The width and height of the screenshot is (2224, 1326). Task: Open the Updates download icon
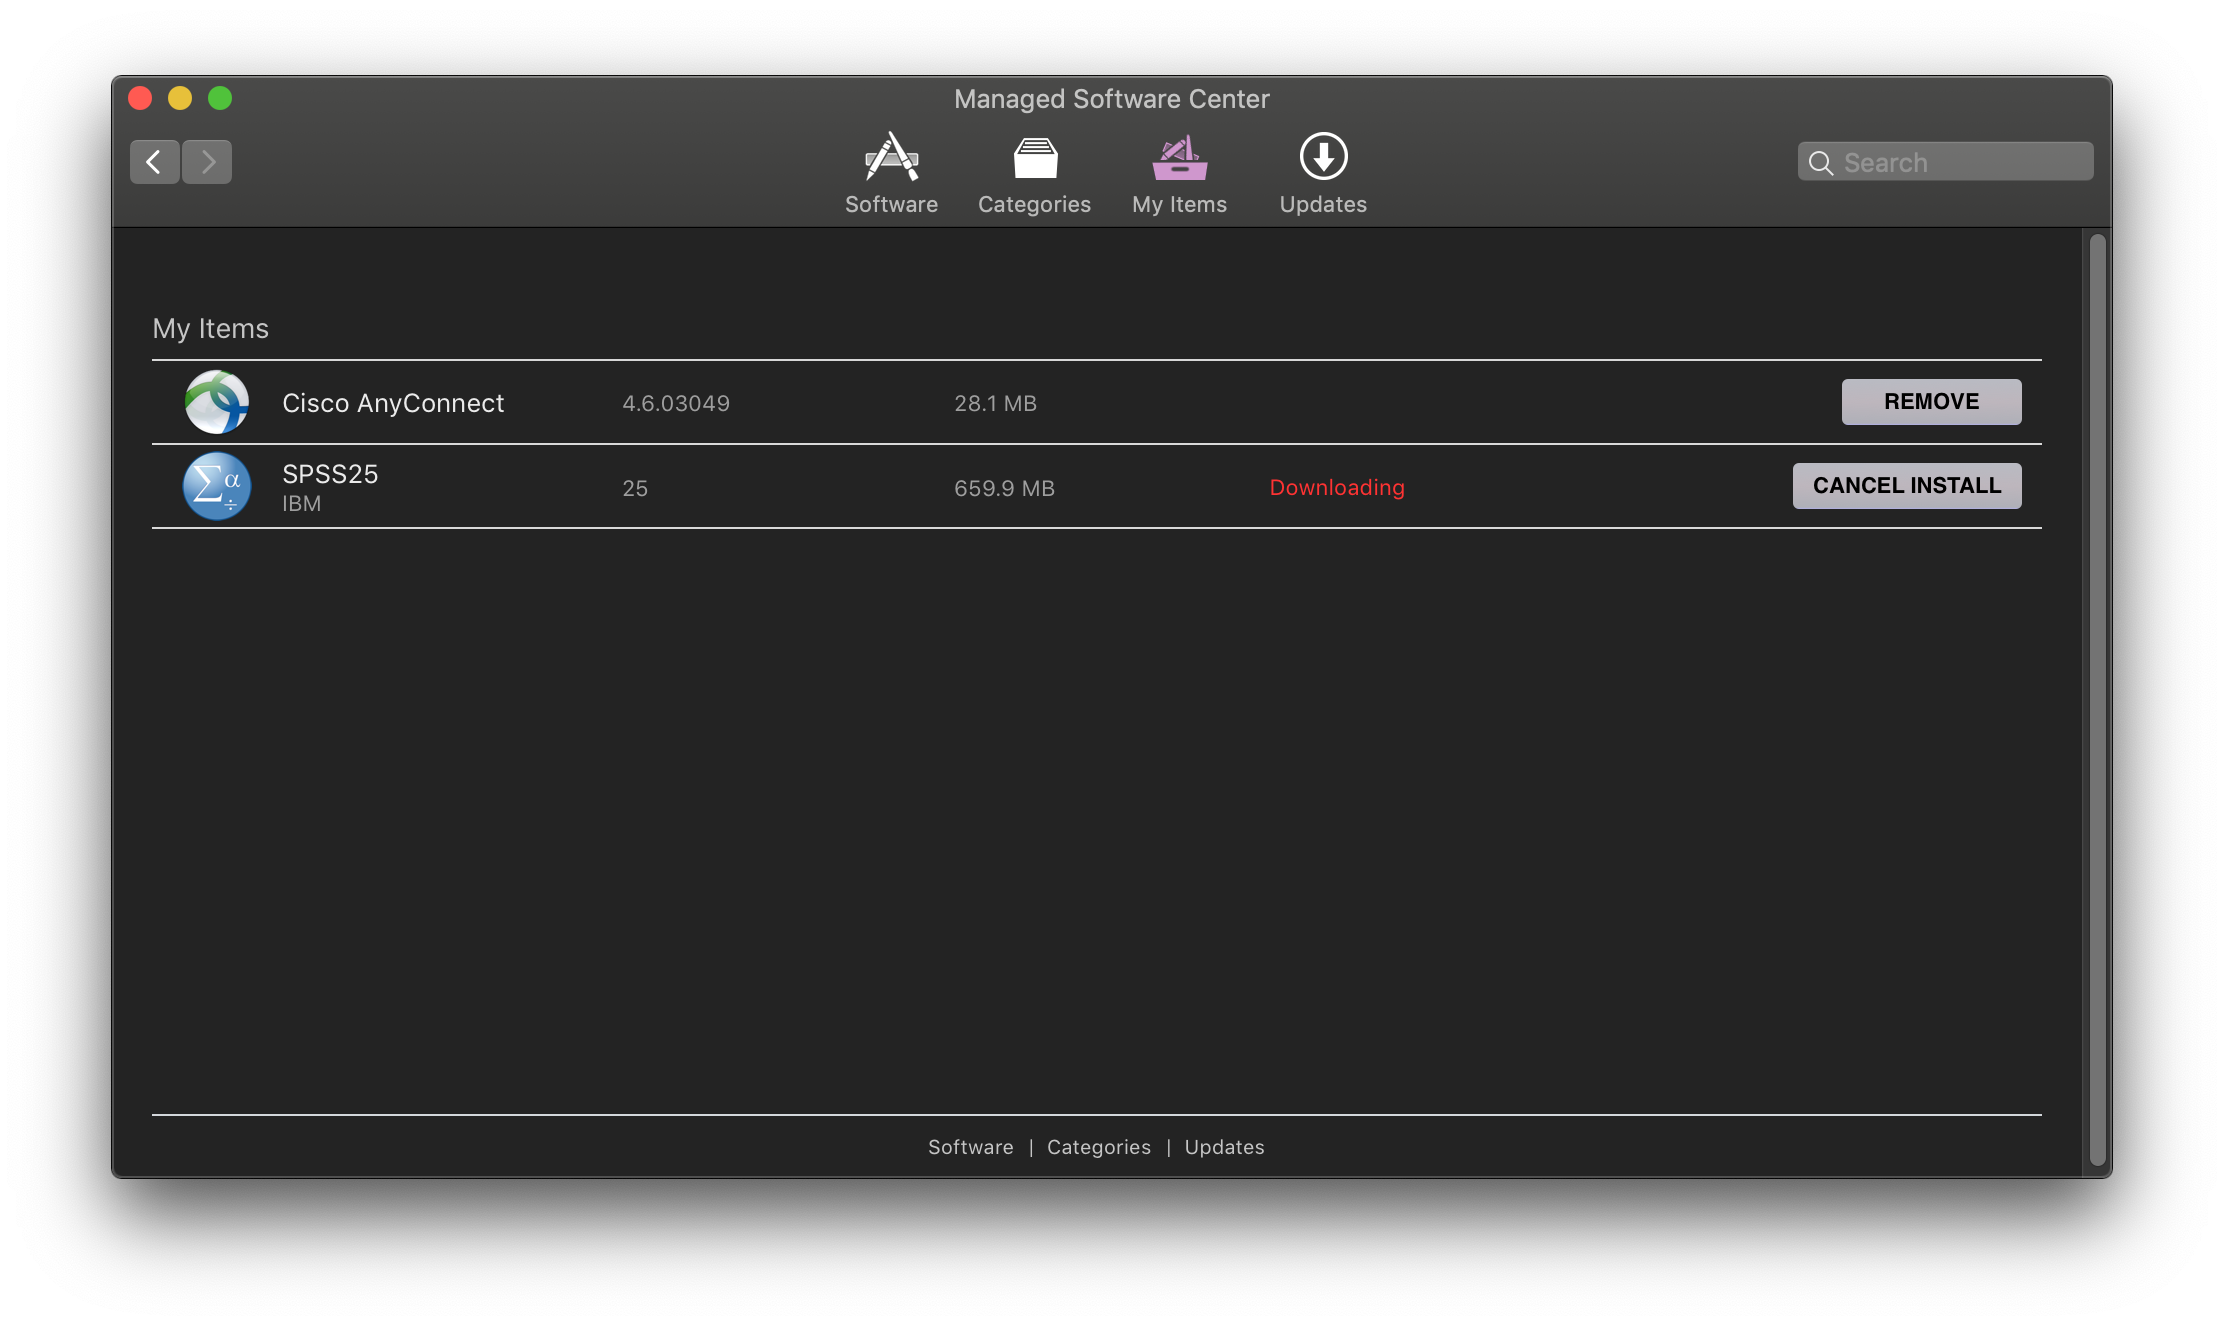[x=1323, y=157]
